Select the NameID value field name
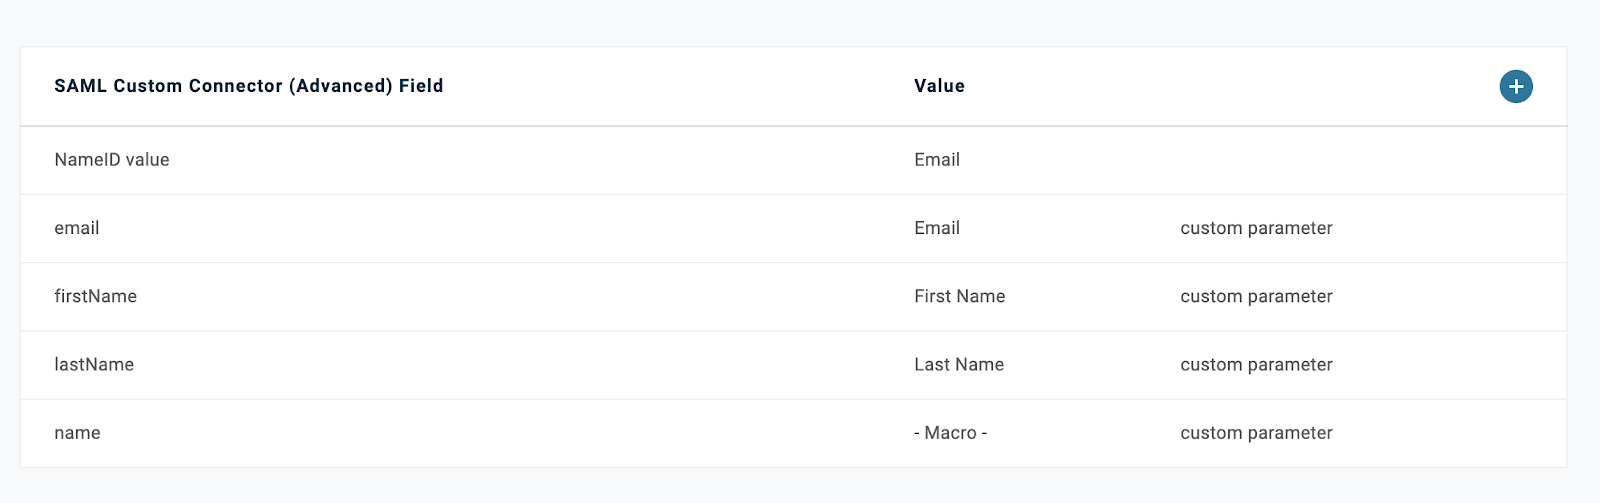The height and width of the screenshot is (503, 1600). point(112,160)
